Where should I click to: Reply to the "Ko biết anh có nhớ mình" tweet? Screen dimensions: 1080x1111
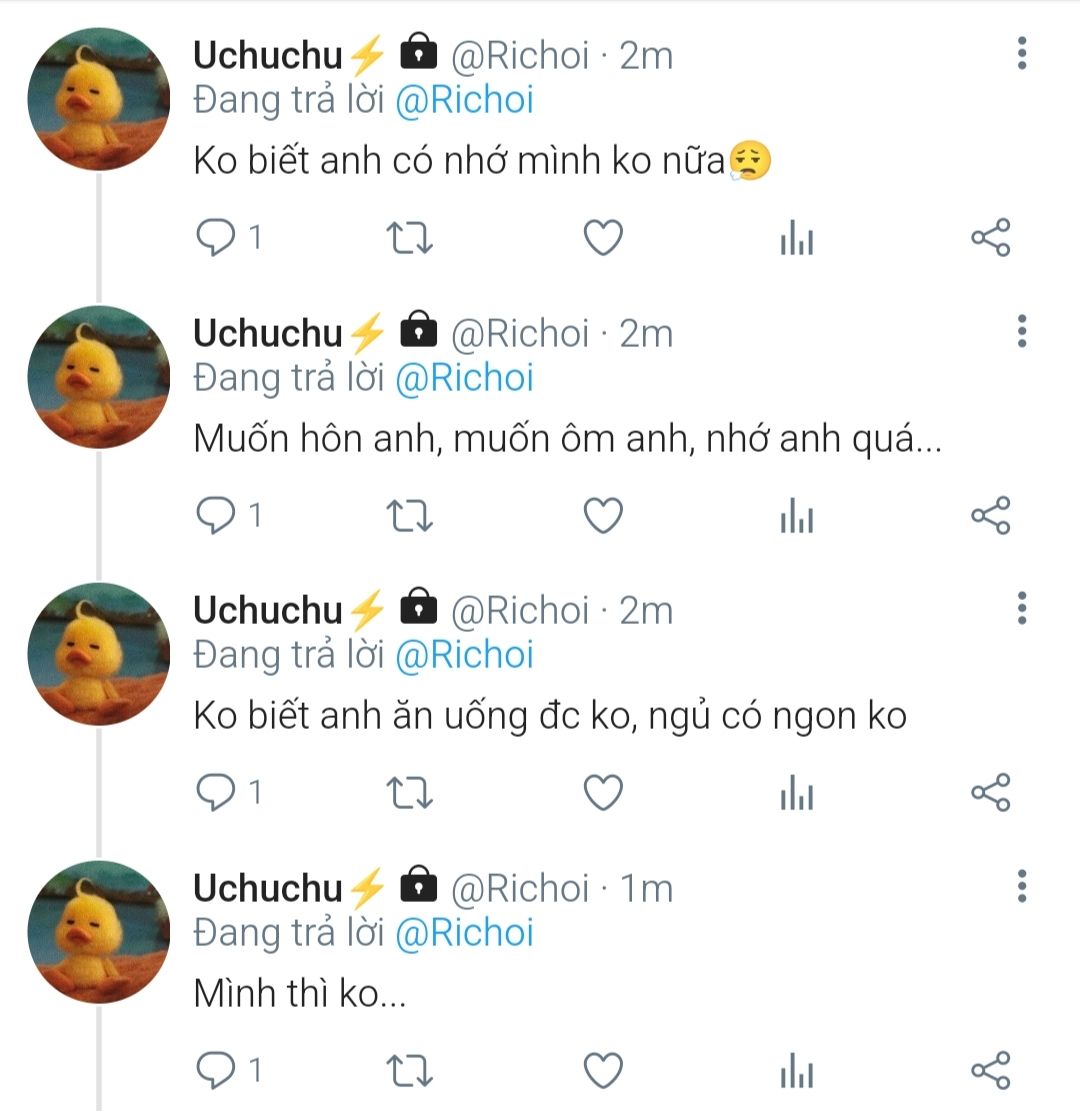tap(214, 239)
